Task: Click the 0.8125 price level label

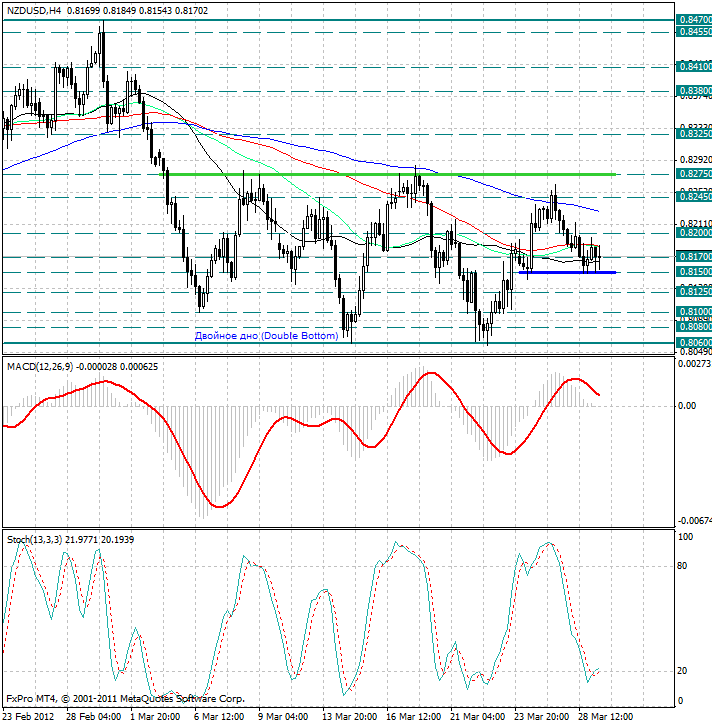Action: (x=694, y=292)
